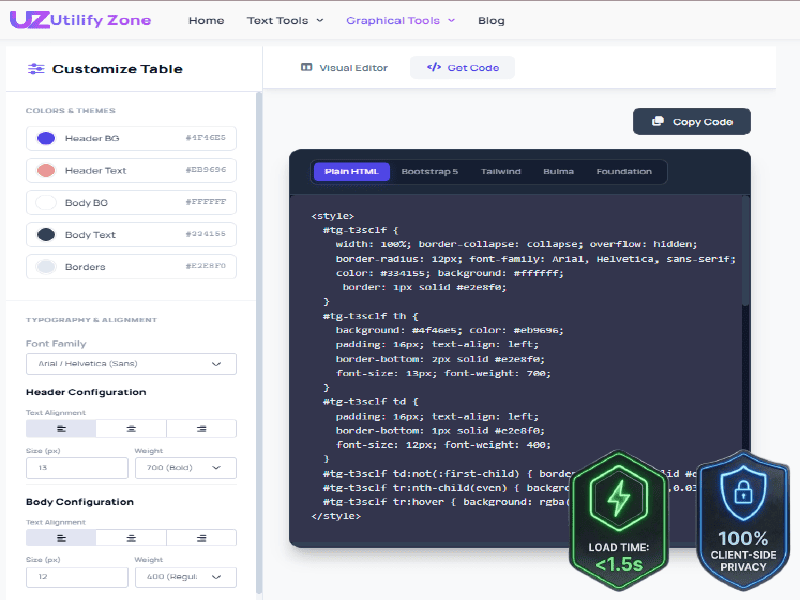Image resolution: width=800 pixels, height=600 pixels.
Task: Click the UZ Utilify Zone logo
Action: 80,19
